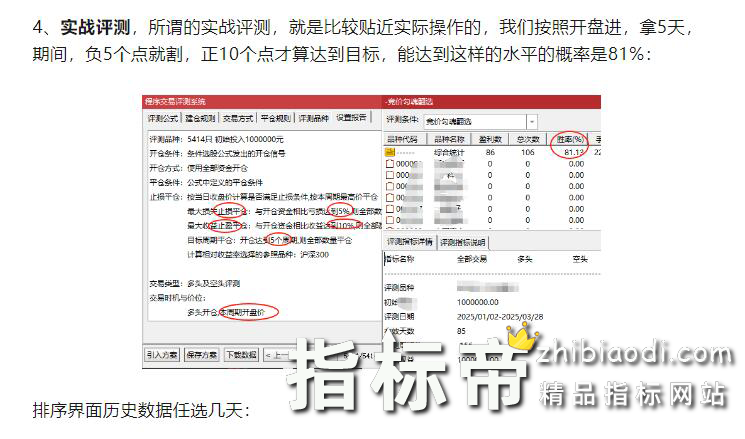Click the 下载数据 button
Image resolution: width=745 pixels, height=439 pixels.
(241, 354)
